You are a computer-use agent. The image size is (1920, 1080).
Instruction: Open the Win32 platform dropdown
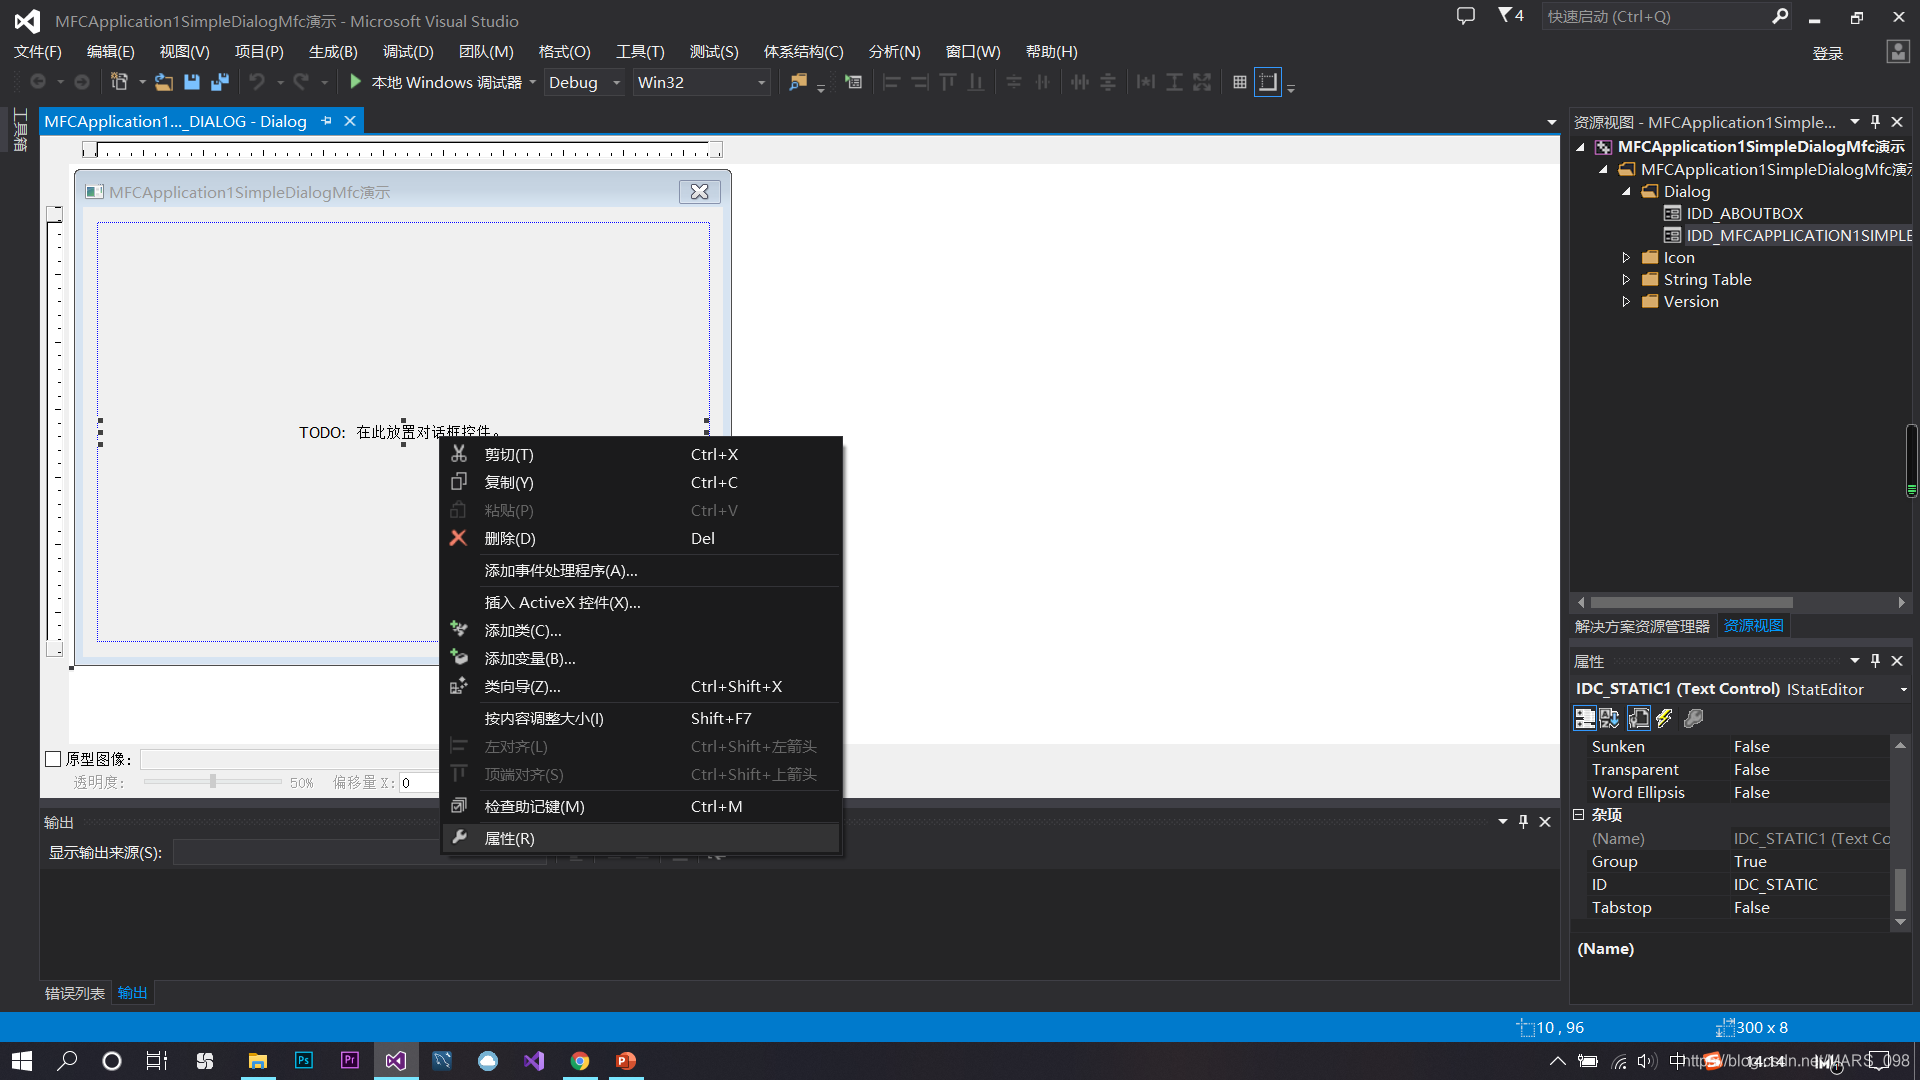coord(761,83)
